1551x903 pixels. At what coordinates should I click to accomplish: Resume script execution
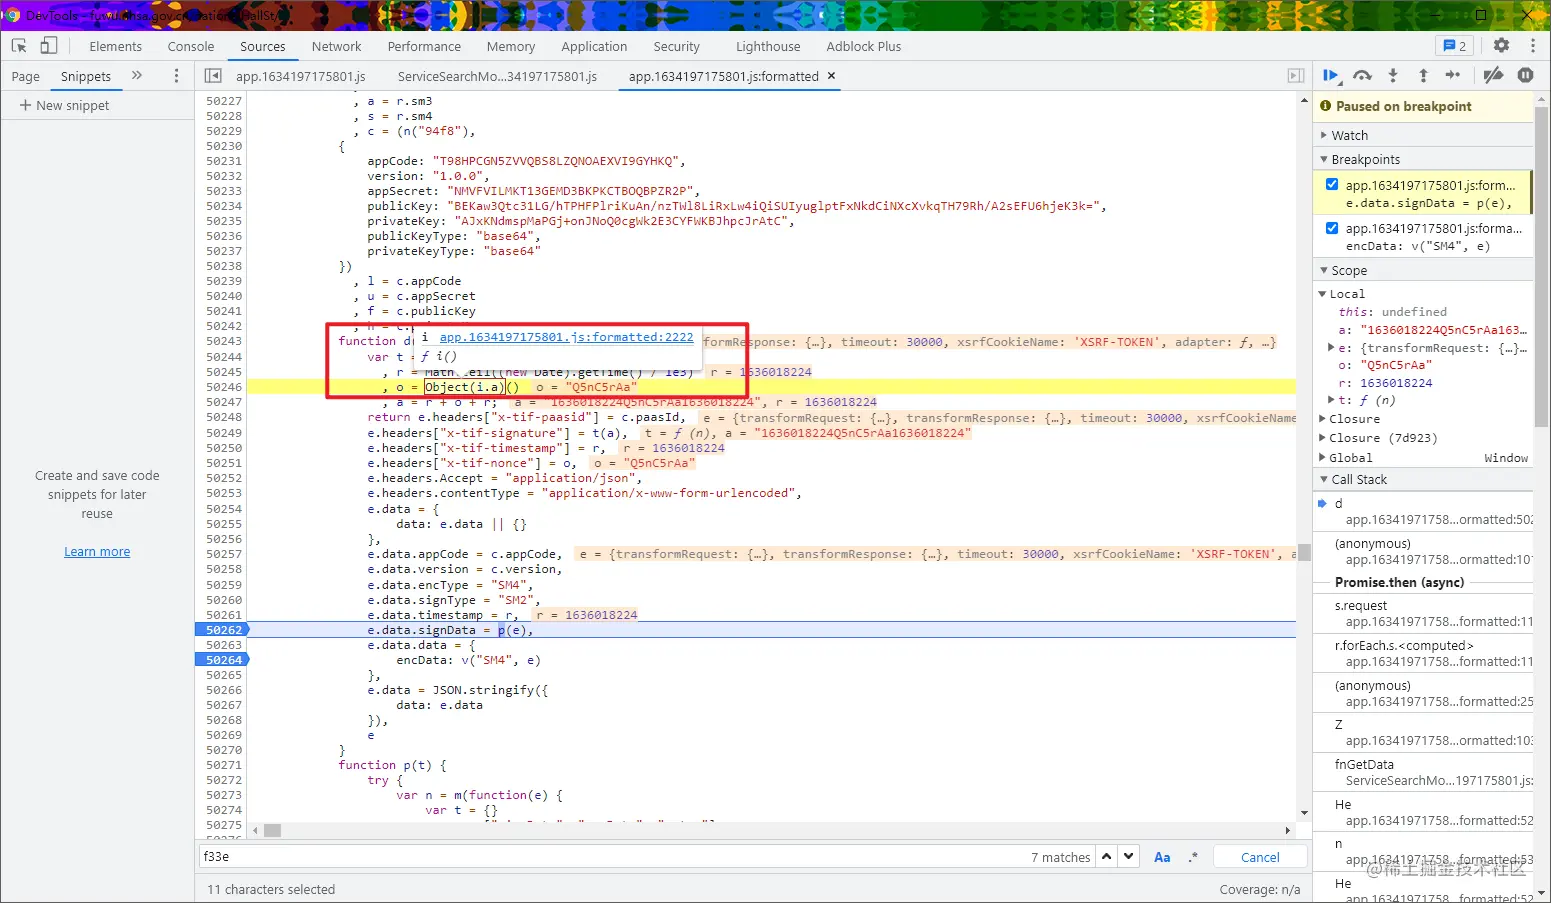(x=1331, y=76)
